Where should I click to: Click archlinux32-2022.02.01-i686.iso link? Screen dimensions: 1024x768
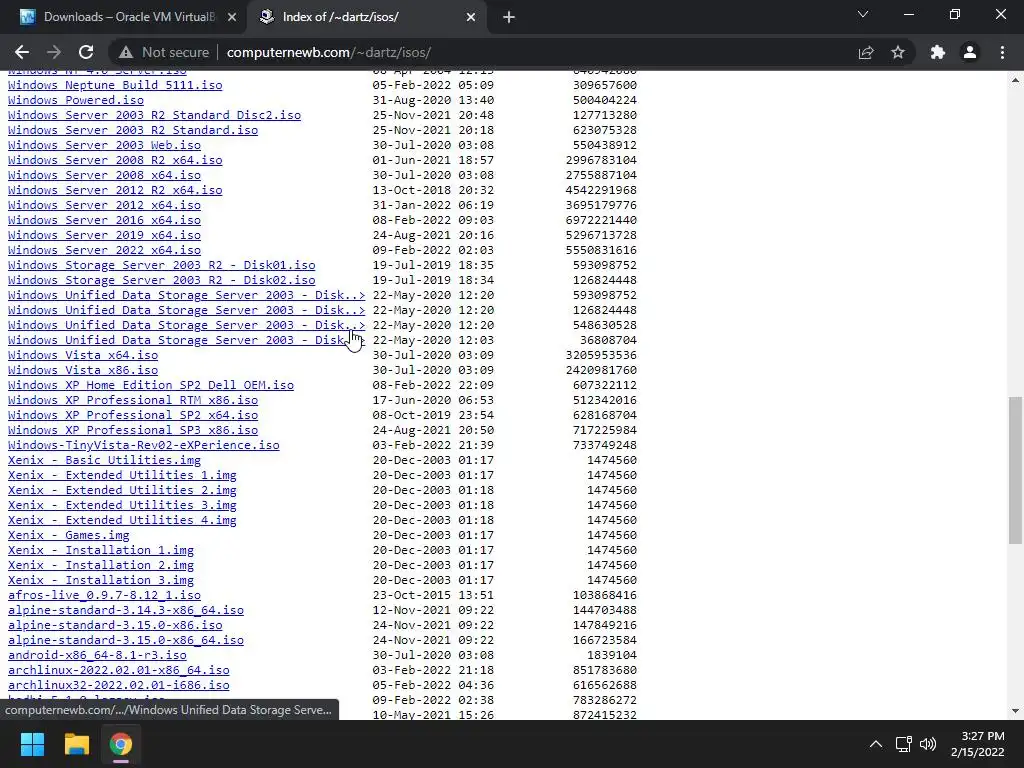(x=118, y=686)
